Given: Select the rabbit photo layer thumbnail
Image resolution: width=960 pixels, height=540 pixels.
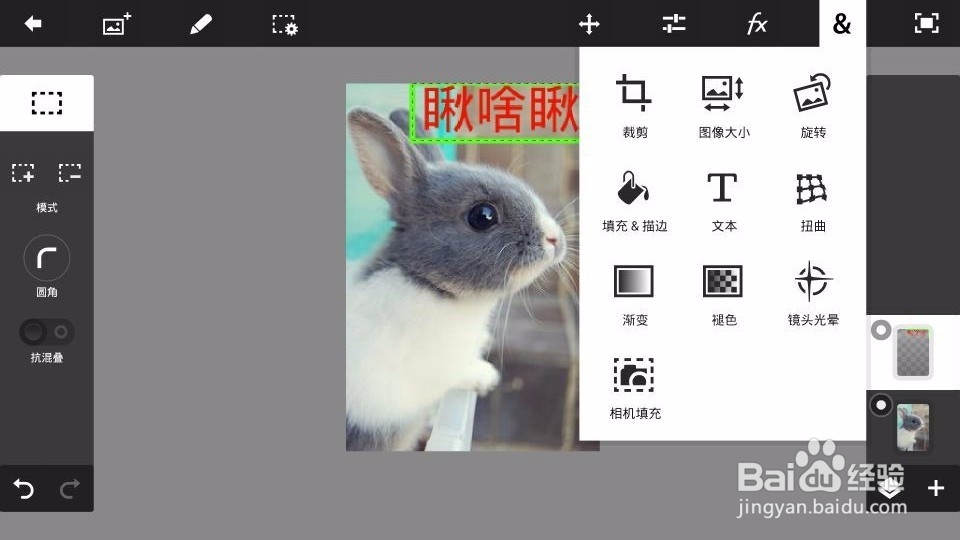Looking at the screenshot, I should pyautogui.click(x=913, y=427).
